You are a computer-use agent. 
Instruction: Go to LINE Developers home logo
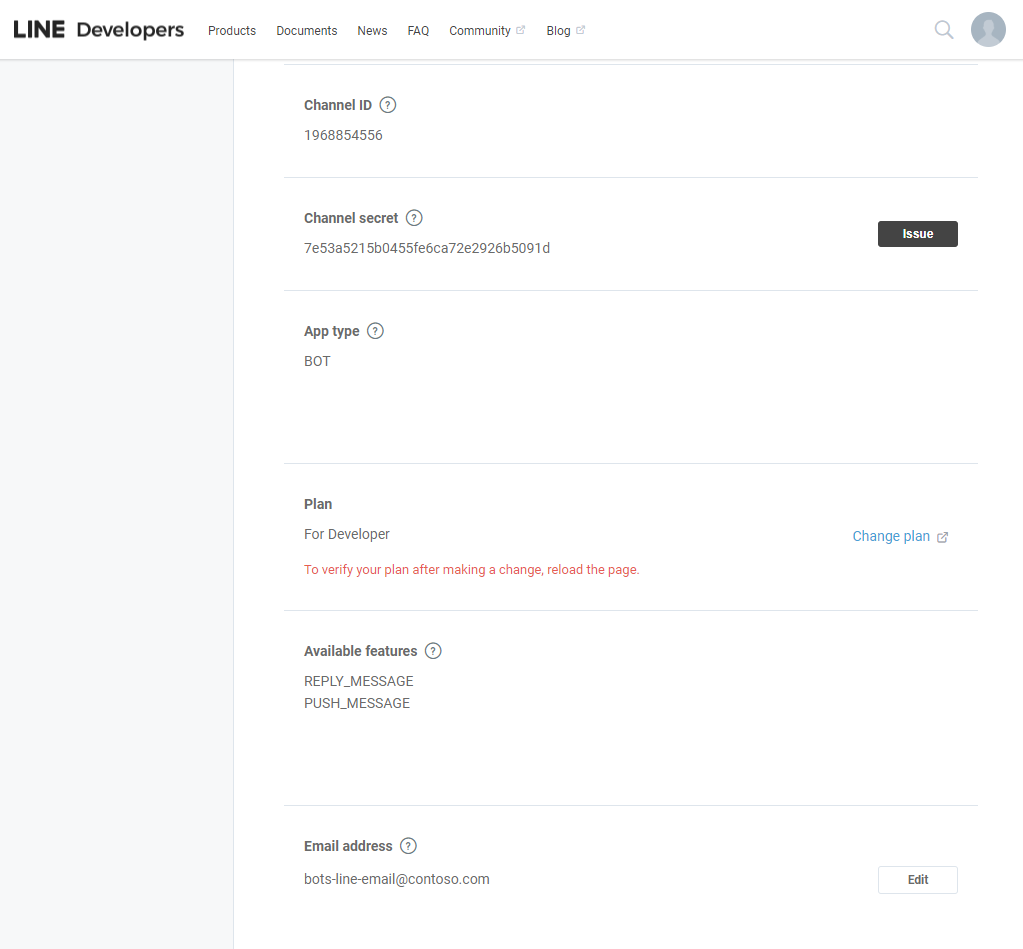pos(99,30)
